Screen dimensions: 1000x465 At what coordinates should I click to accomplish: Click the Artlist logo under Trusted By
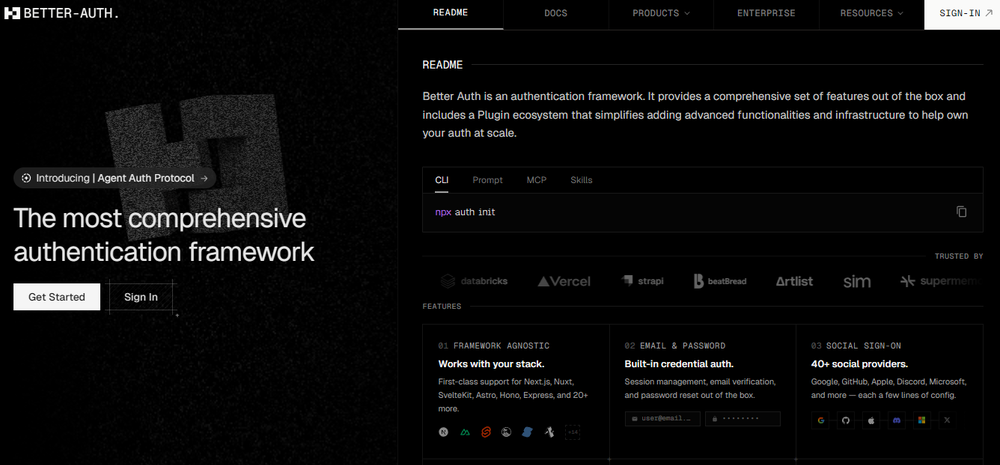[x=794, y=281]
